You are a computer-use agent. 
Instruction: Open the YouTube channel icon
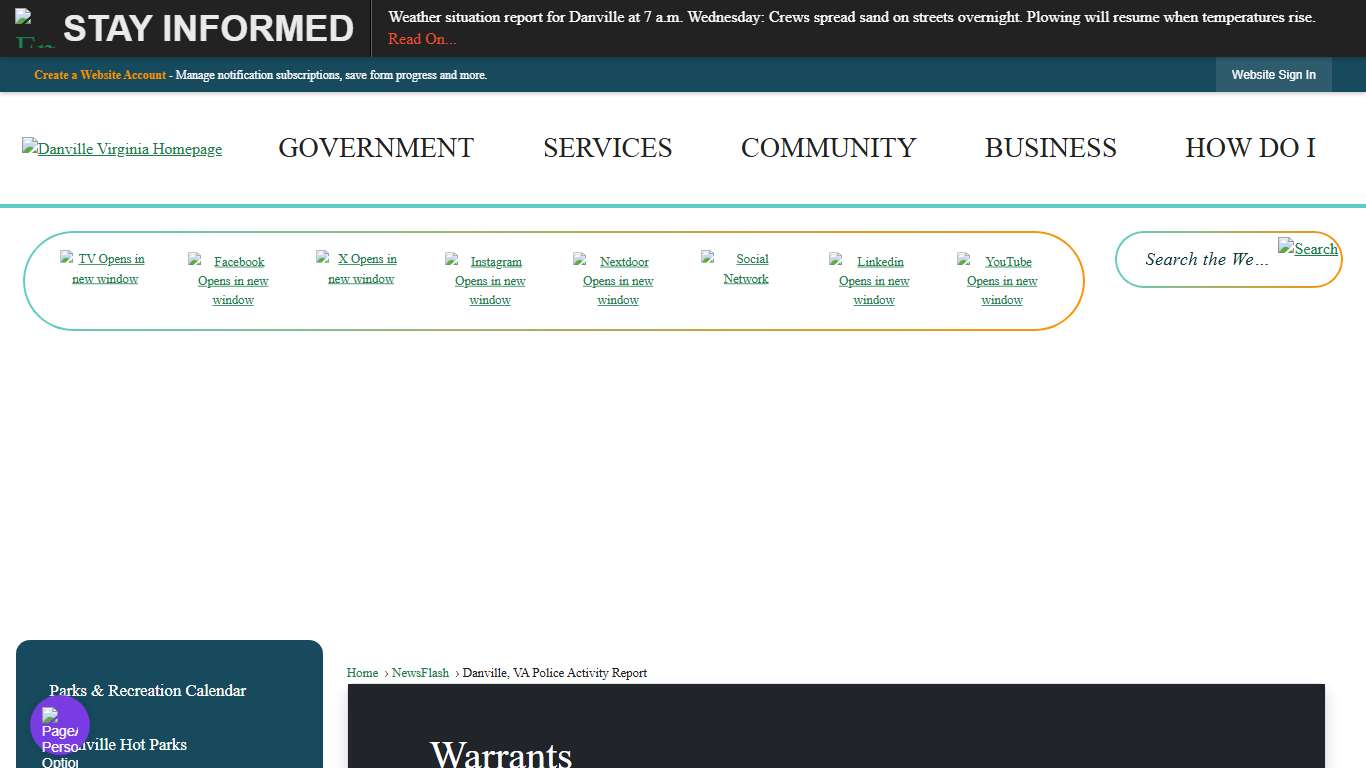coord(1001,280)
